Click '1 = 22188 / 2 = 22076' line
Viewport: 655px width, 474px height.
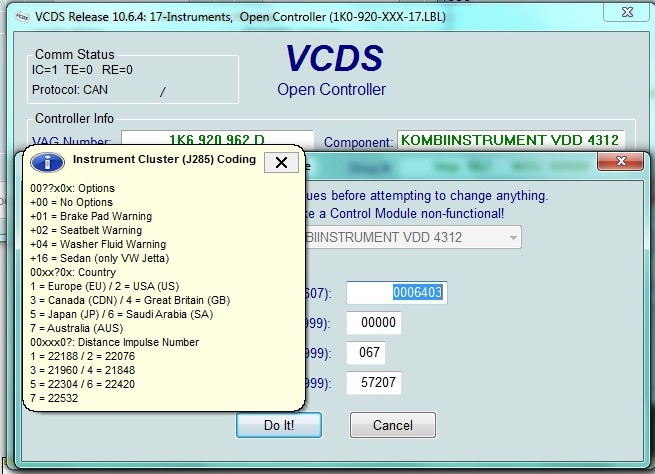click(83, 356)
